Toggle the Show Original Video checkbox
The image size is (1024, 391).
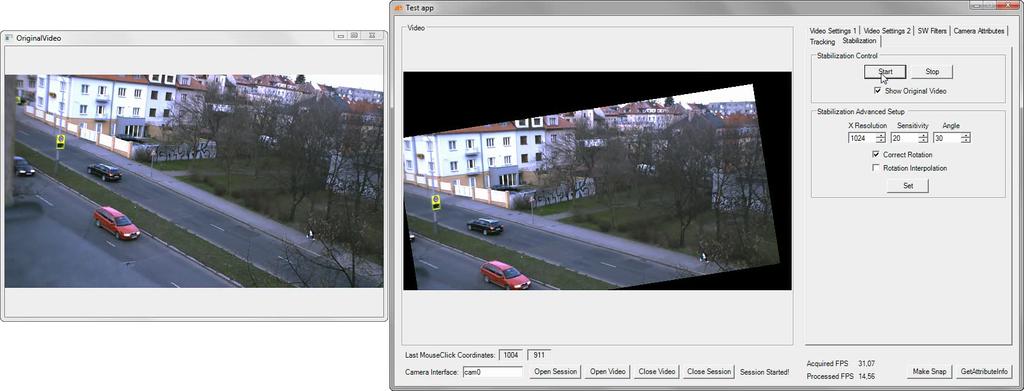click(878, 91)
